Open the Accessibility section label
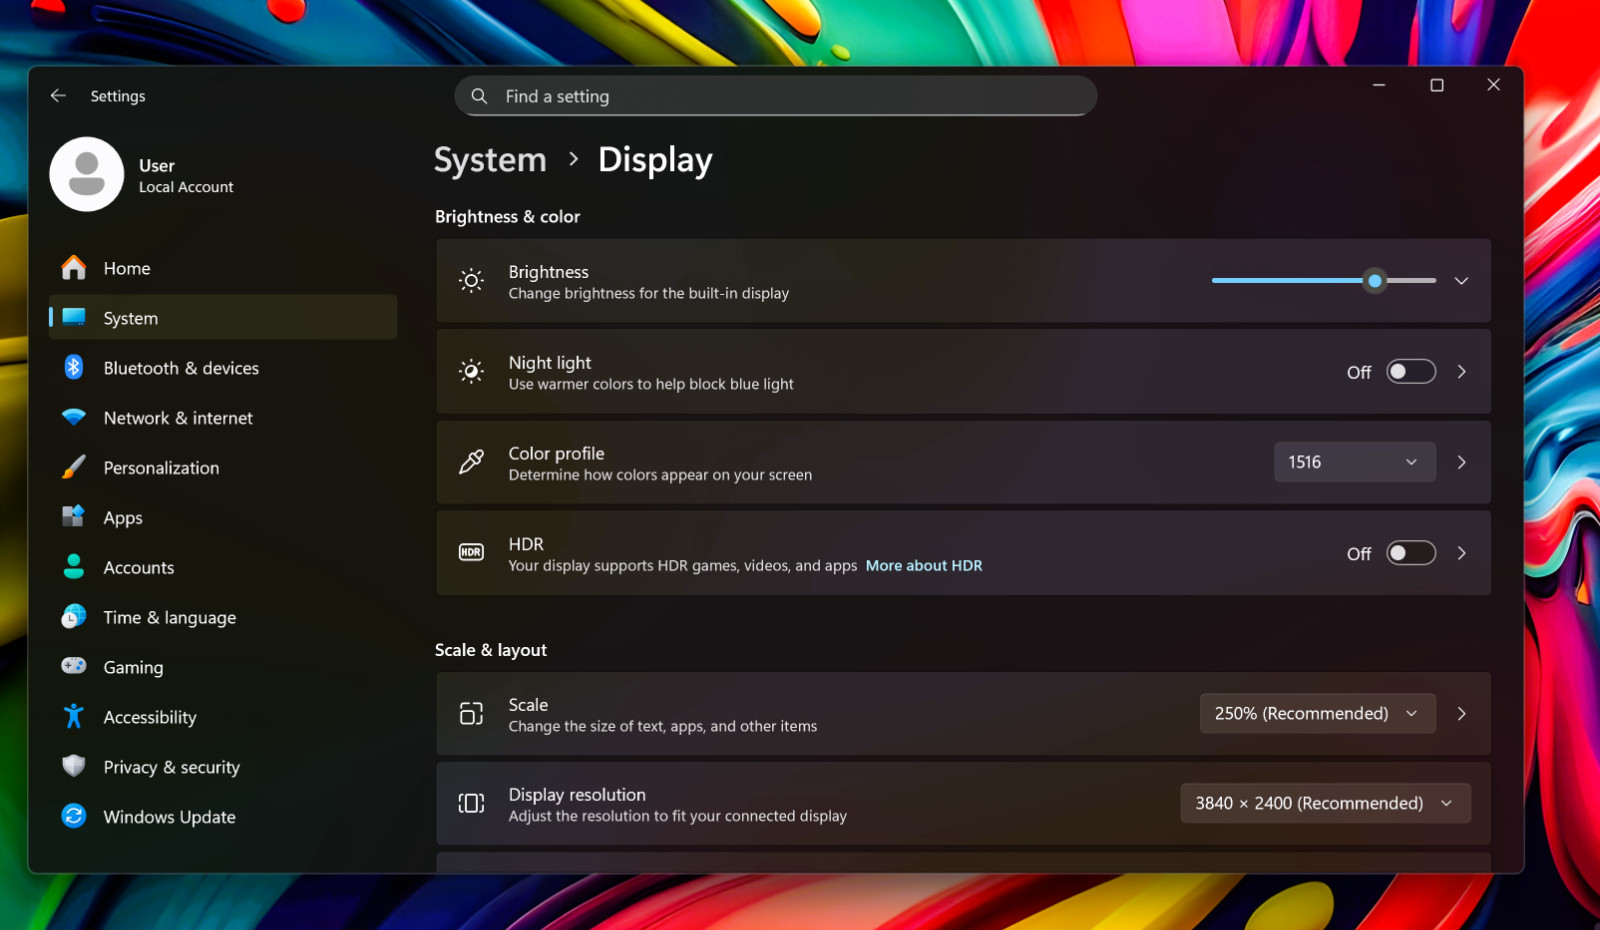1600x930 pixels. pyautogui.click(x=150, y=717)
